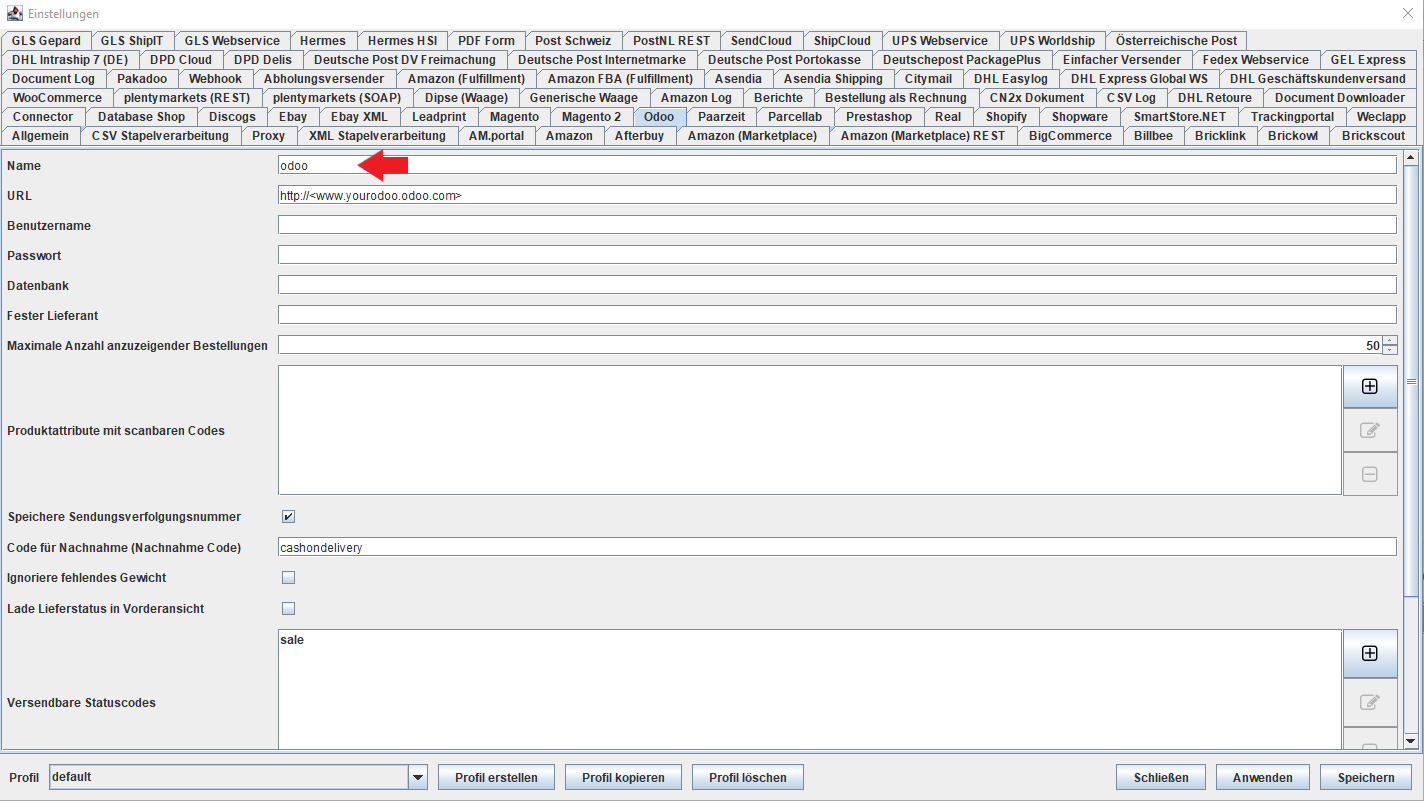Open the Magento 2 tab
The height and width of the screenshot is (801, 1424).
coord(591,117)
